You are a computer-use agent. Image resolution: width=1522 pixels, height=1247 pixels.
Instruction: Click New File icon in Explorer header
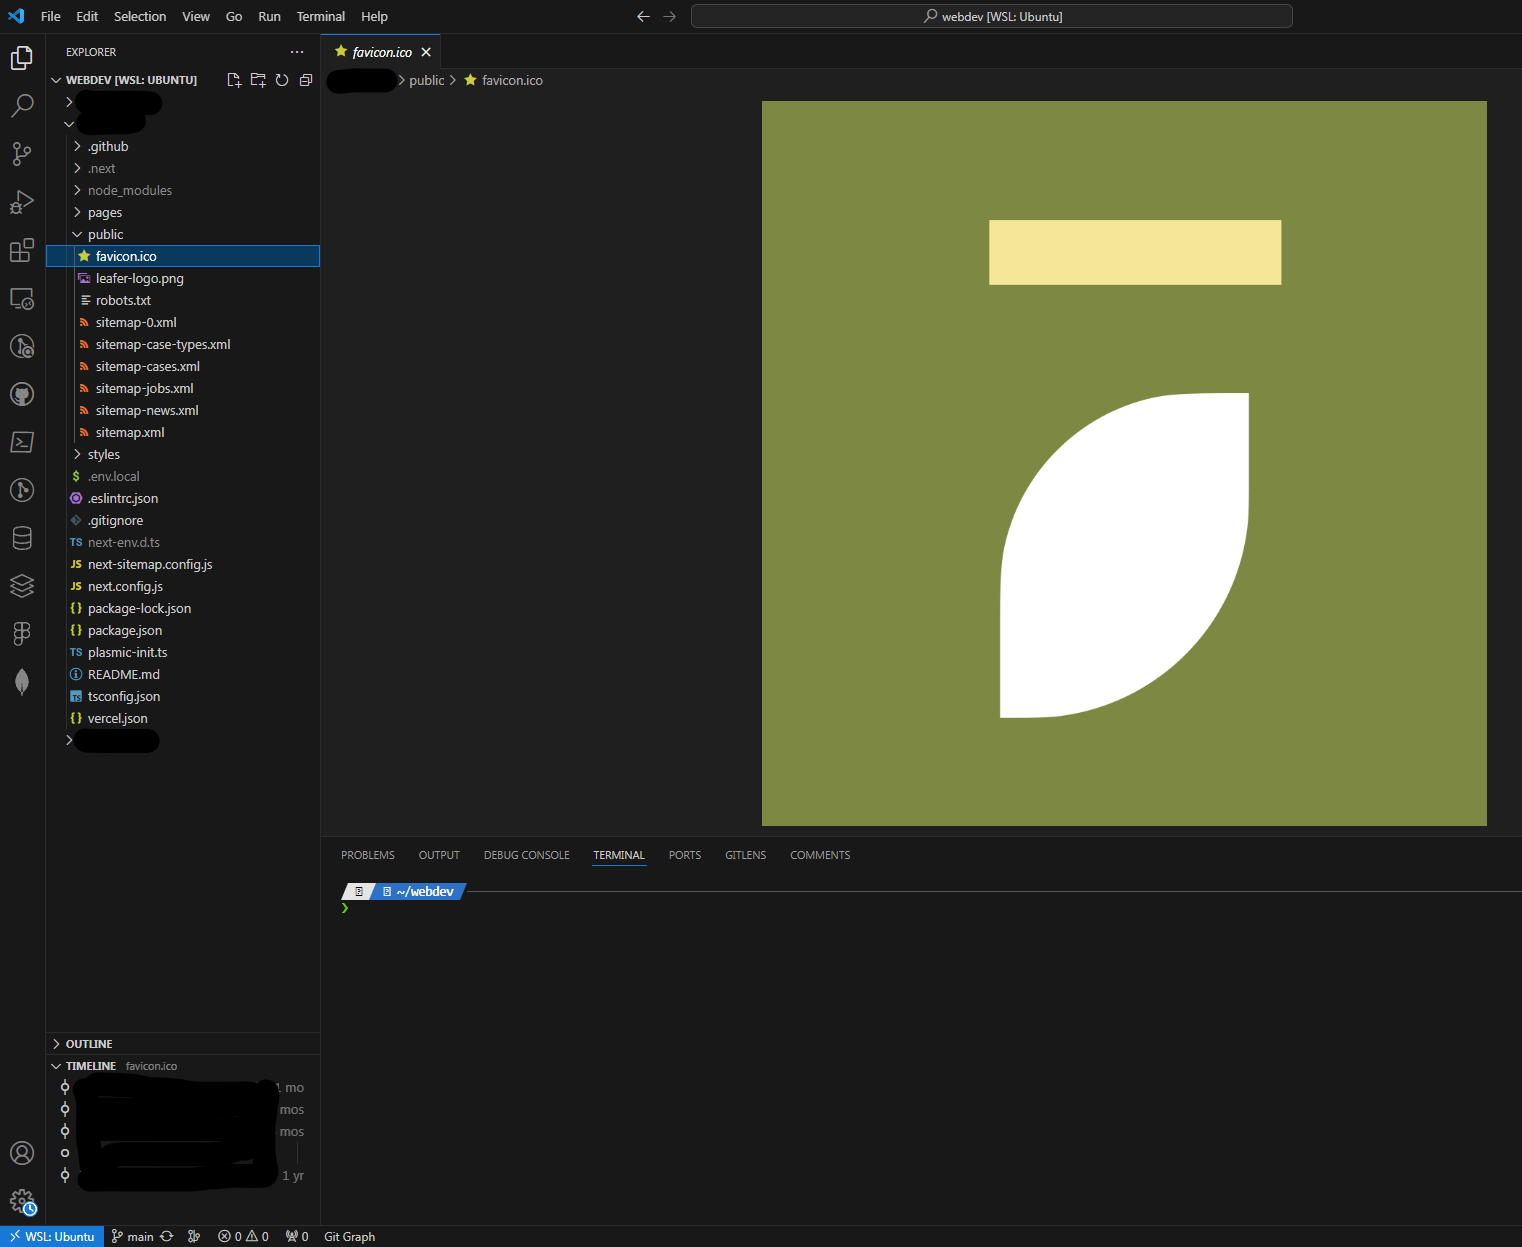click(x=234, y=80)
